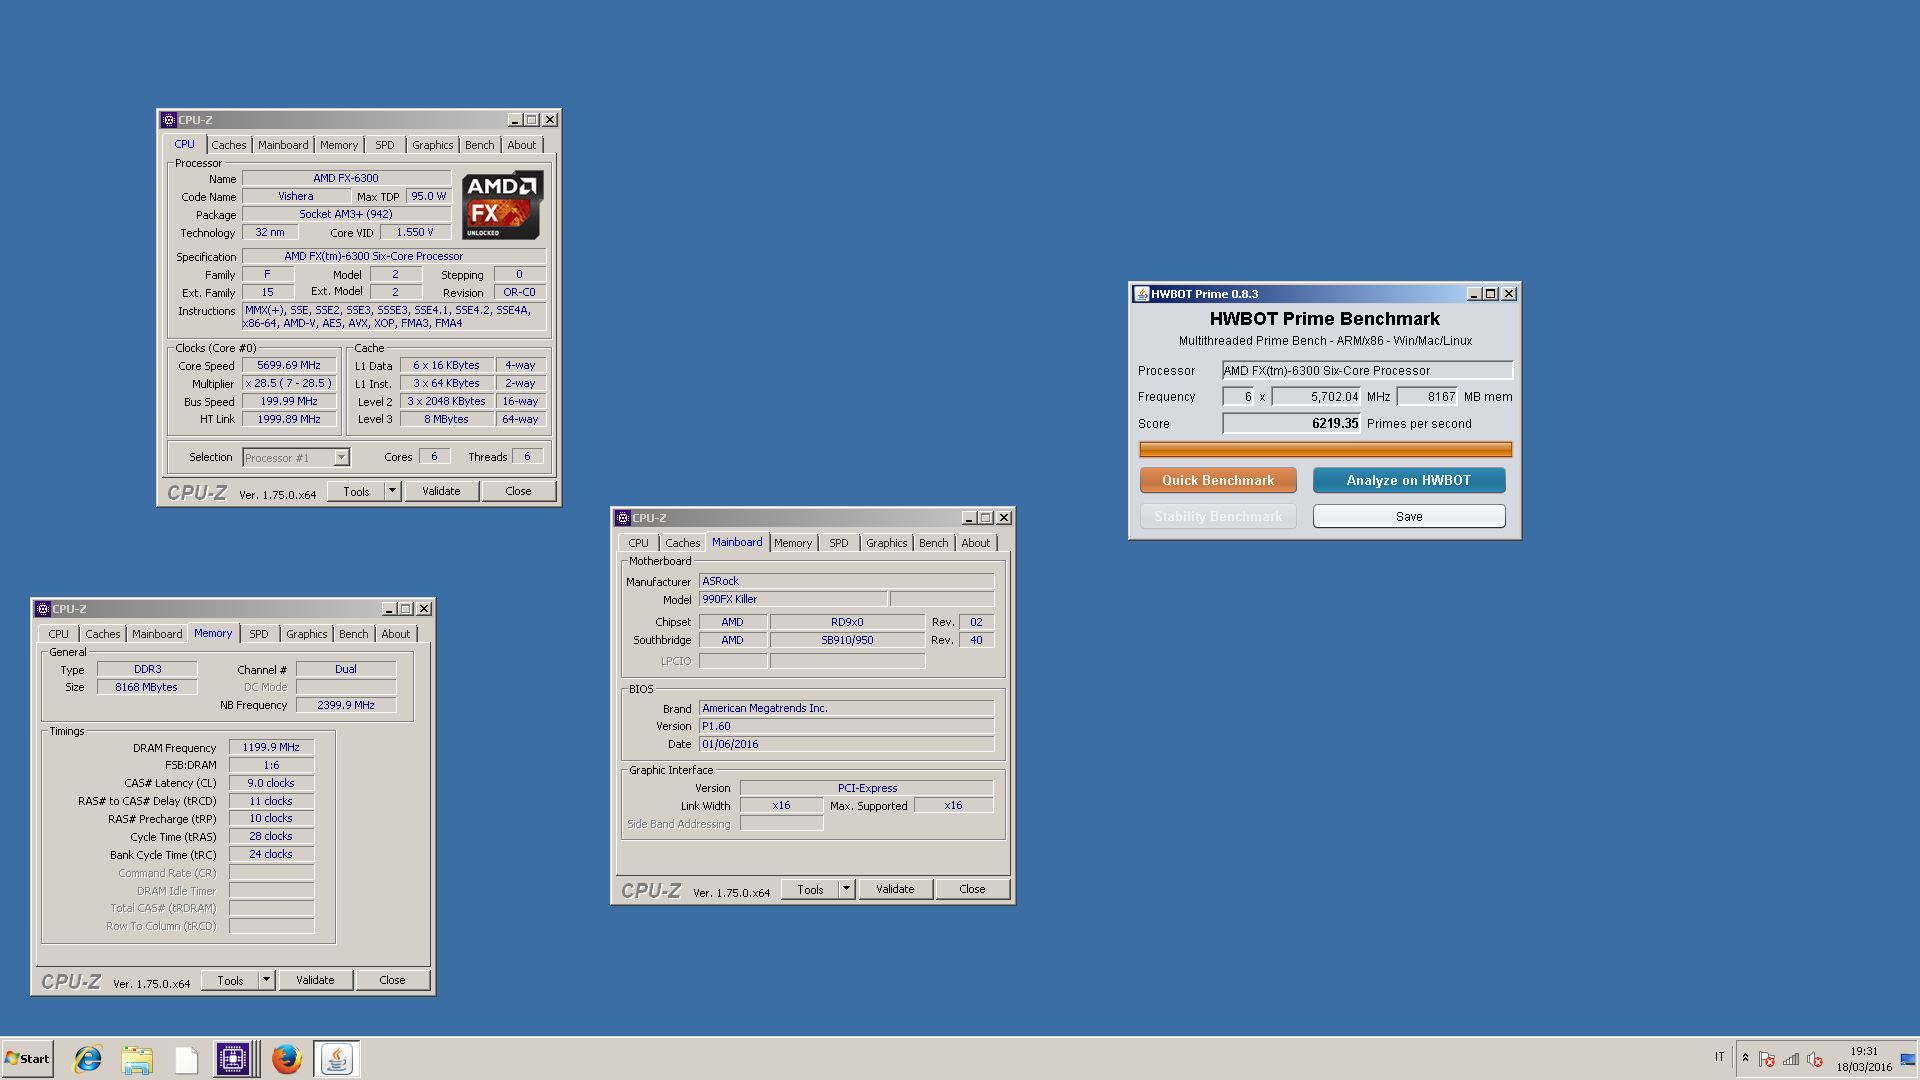Open Firefox from the taskbar
Screen dimensions: 1920x1080
pyautogui.click(x=287, y=1059)
